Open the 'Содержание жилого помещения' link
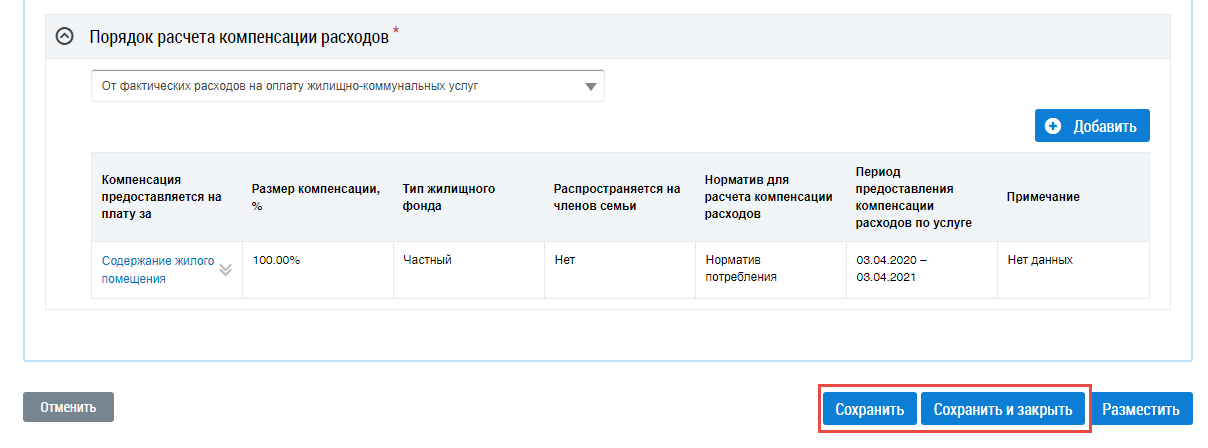Viewport: 1208px width, 448px height. tap(158, 270)
